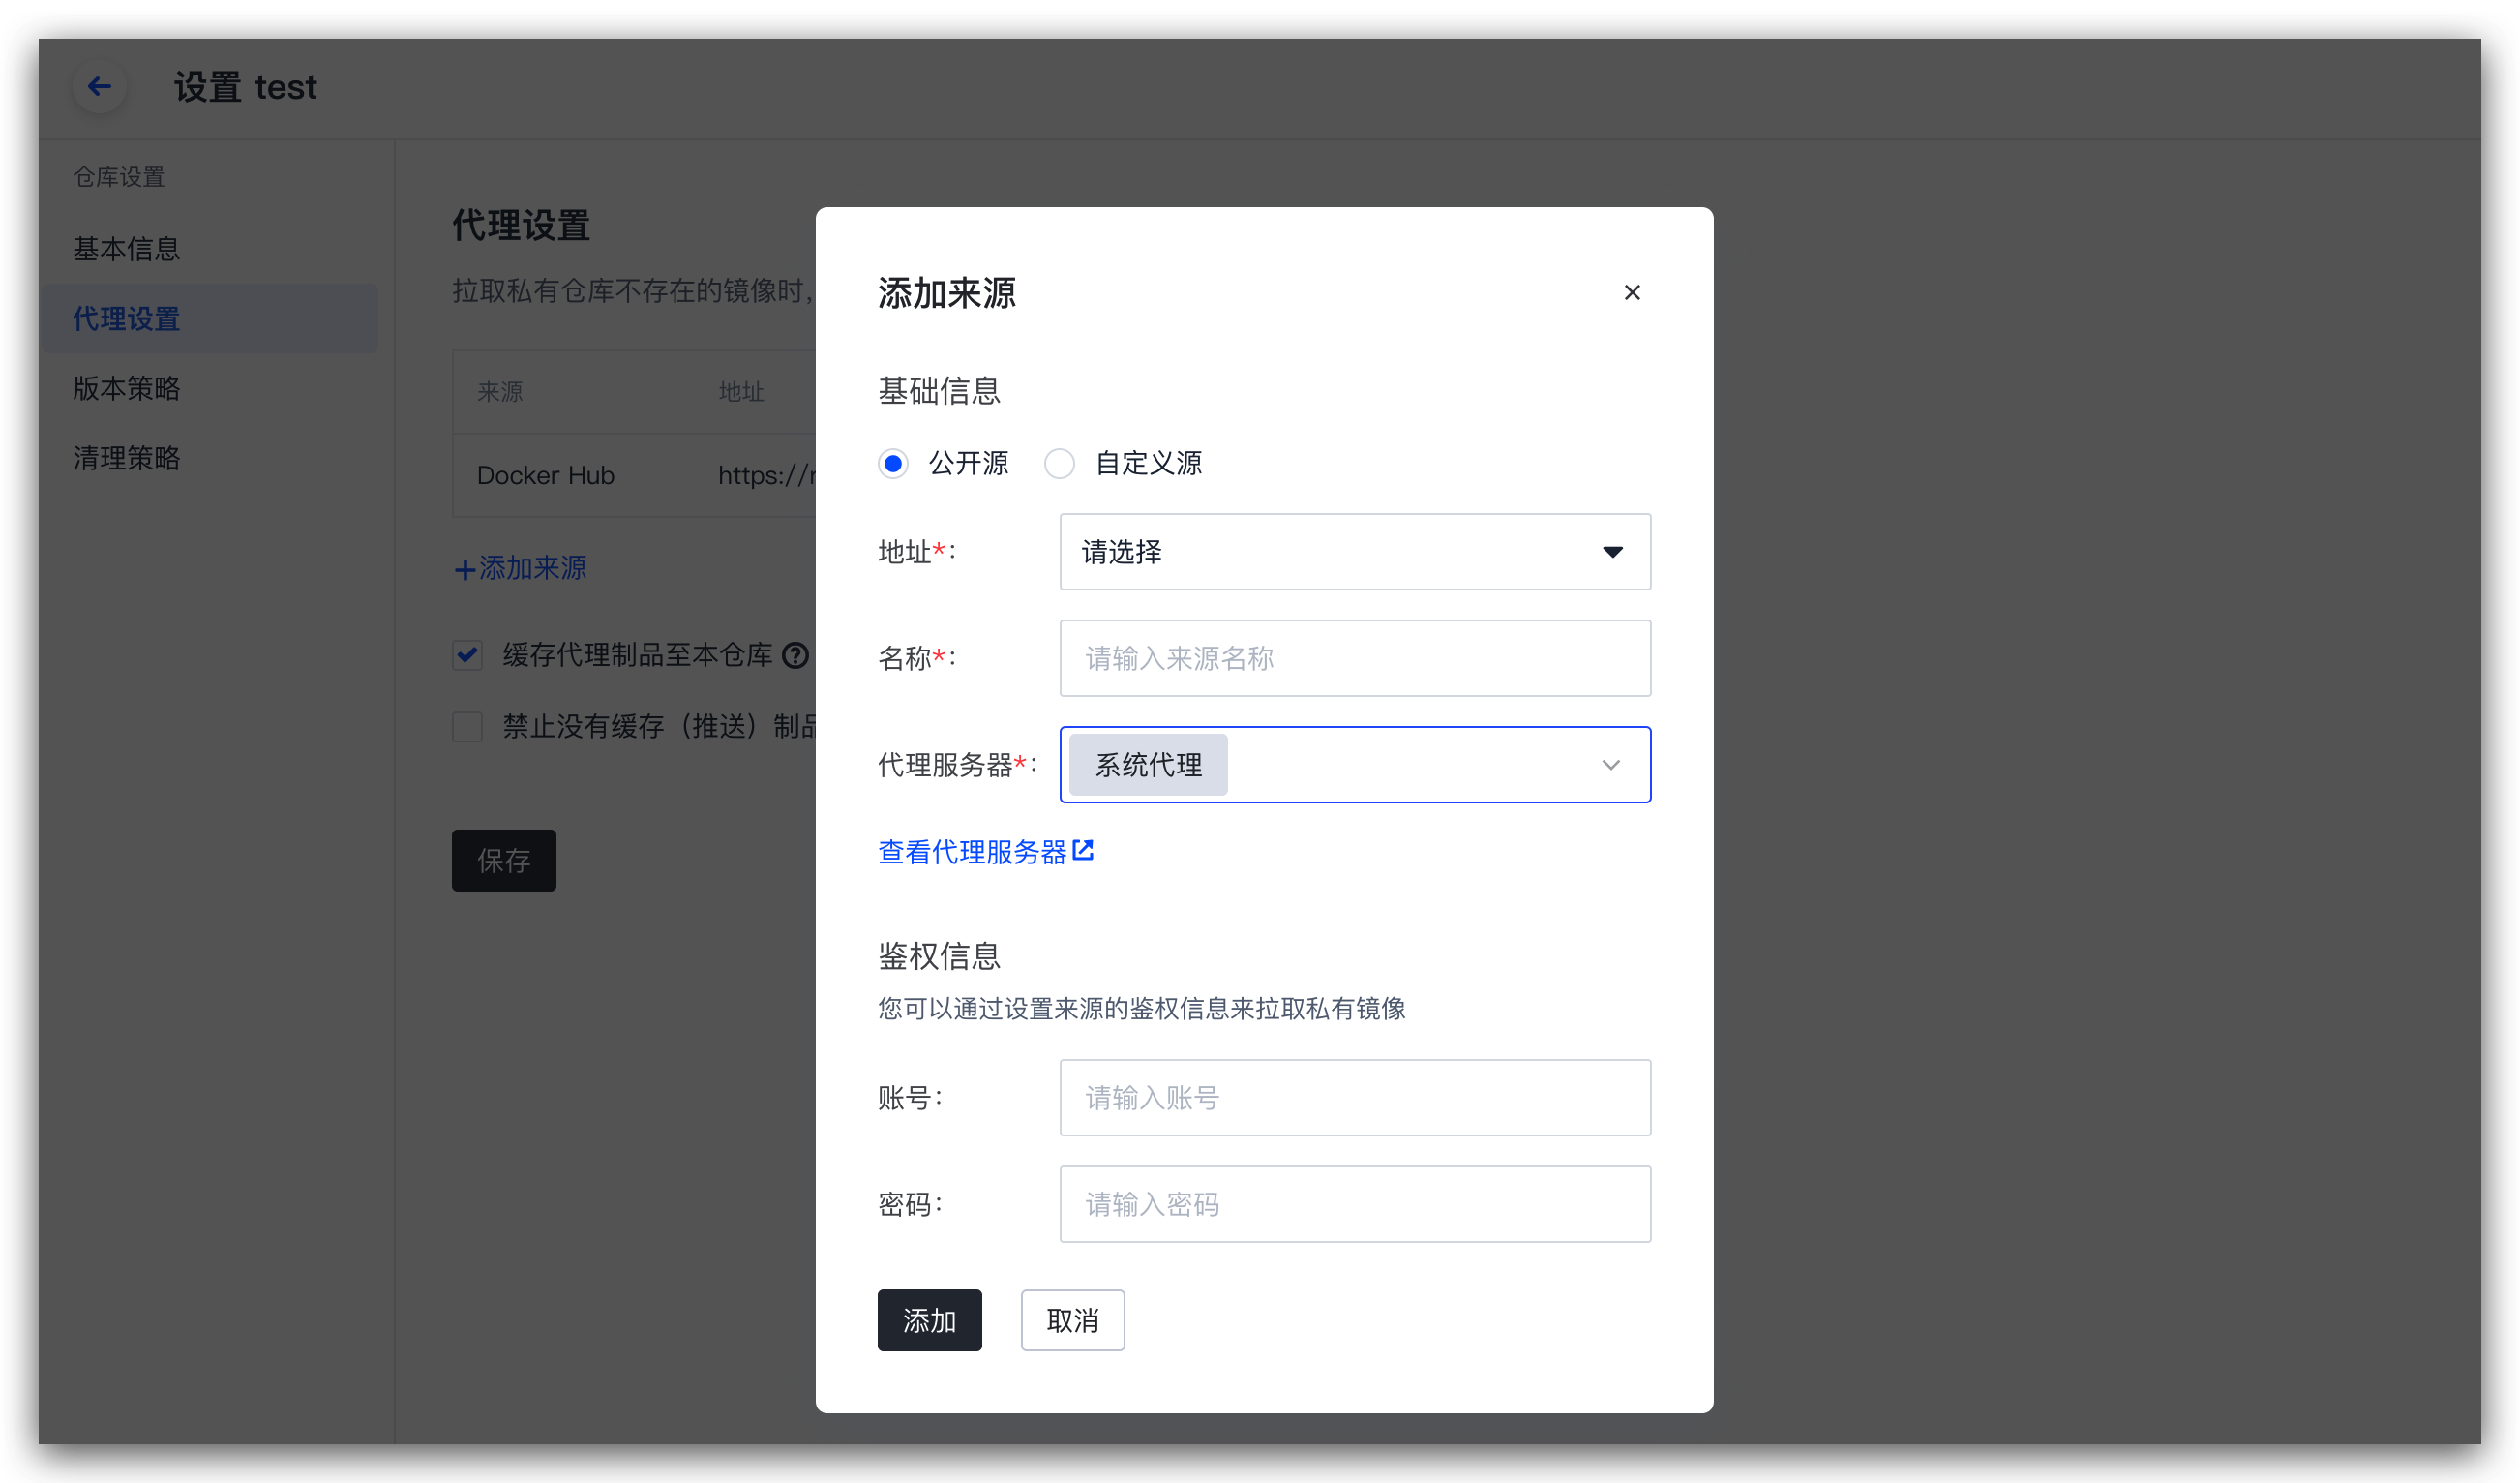The width and height of the screenshot is (2520, 1483).
Task: Click the 来源 column header
Action: coord(500,391)
